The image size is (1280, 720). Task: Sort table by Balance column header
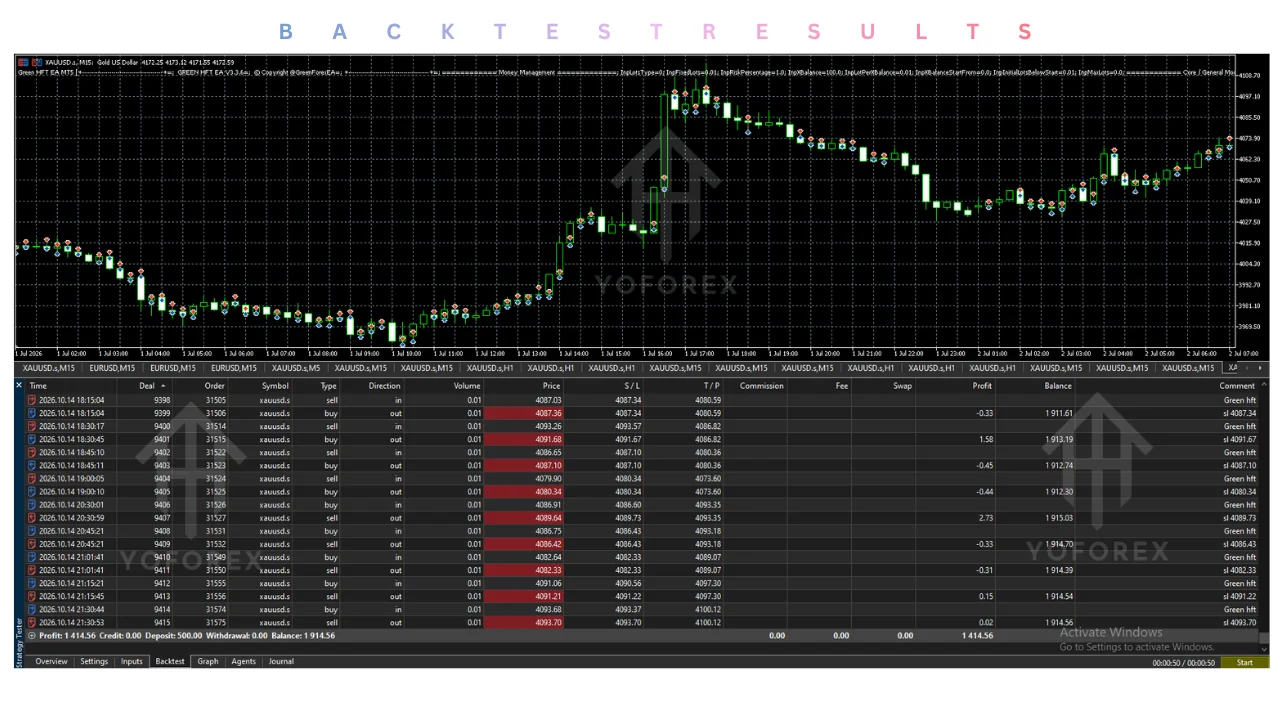(x=1058, y=385)
